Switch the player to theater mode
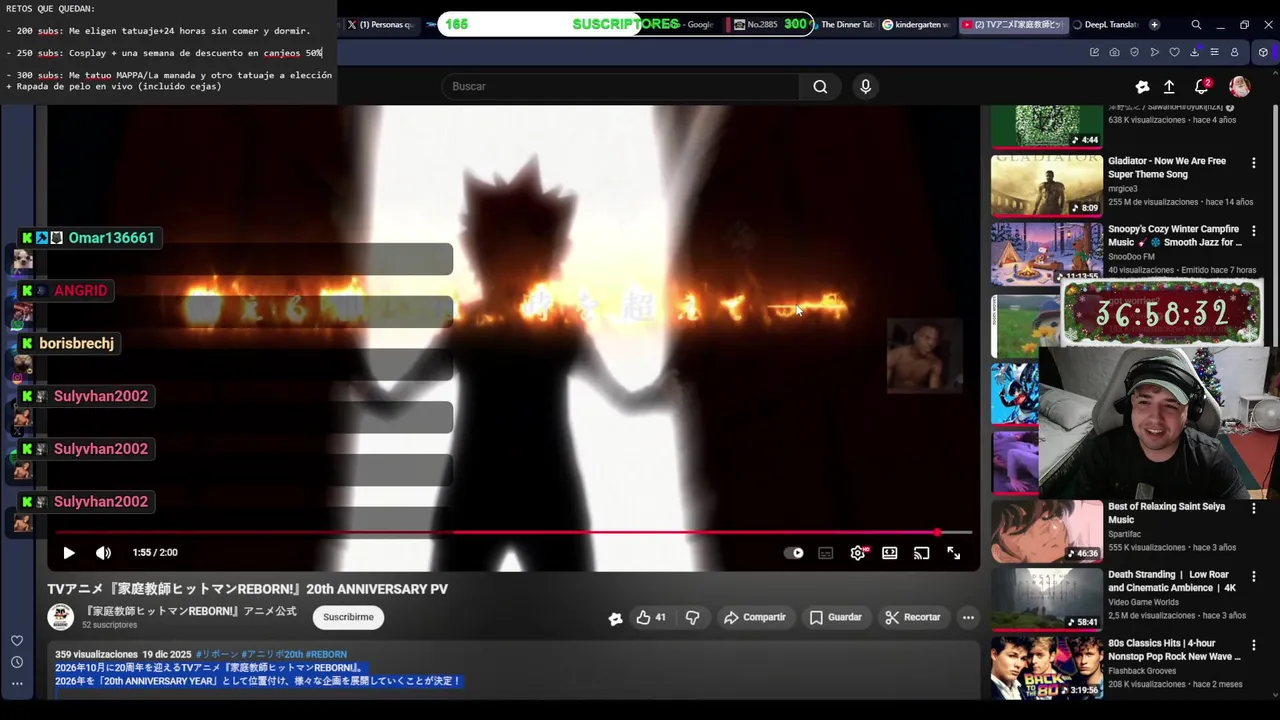The width and height of the screenshot is (1280, 720). point(890,553)
